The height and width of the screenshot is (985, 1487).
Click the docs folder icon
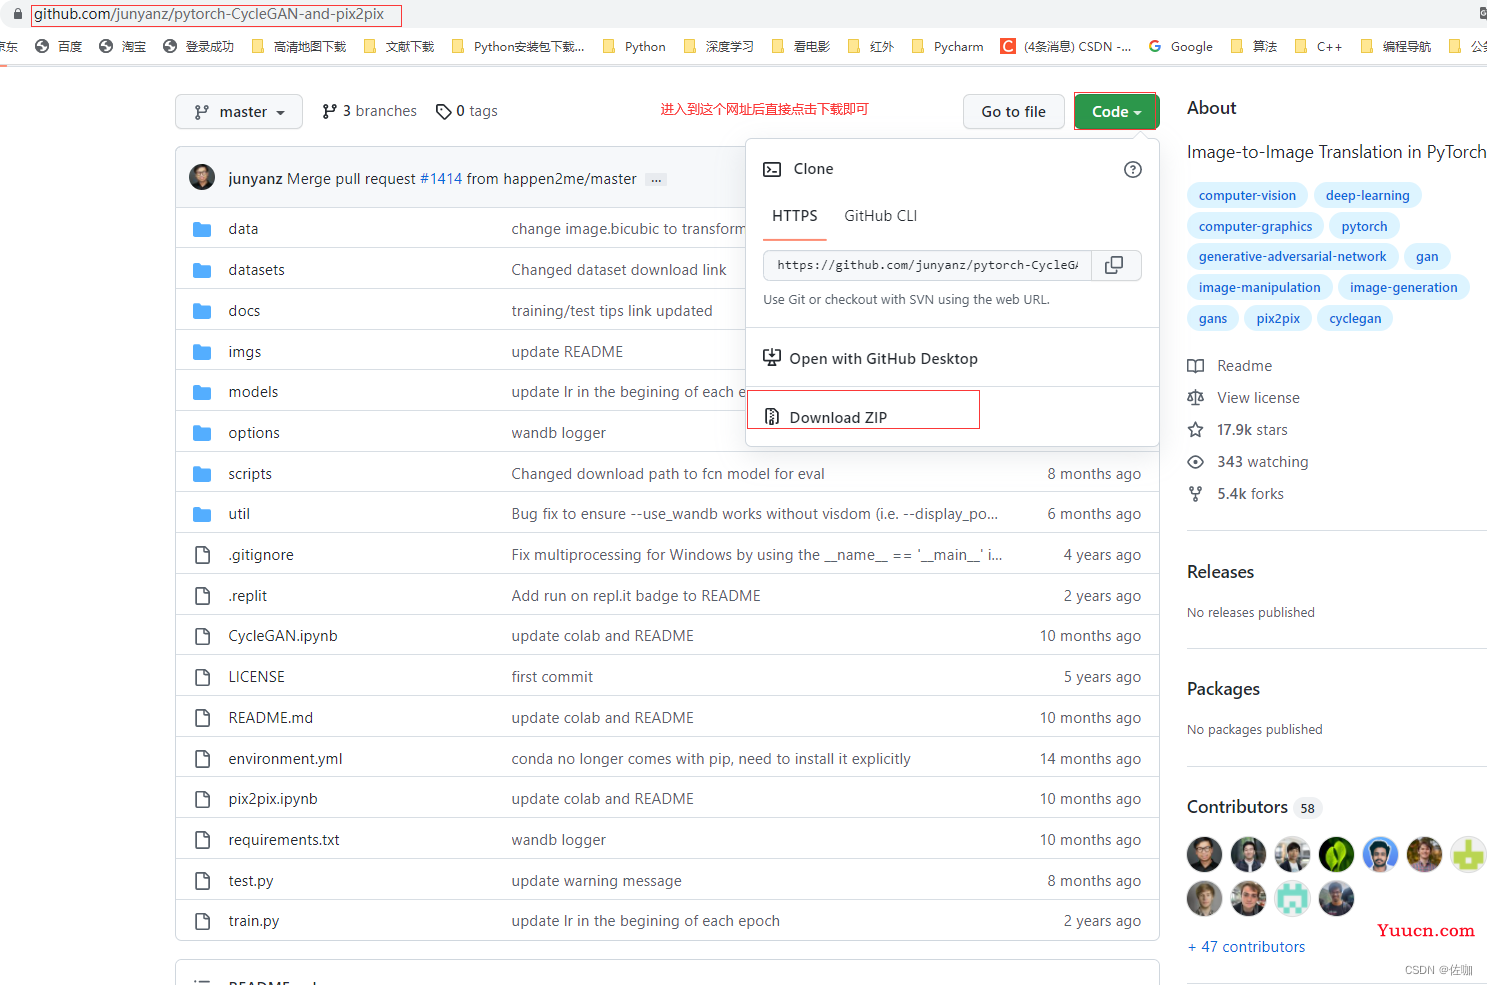tap(202, 311)
